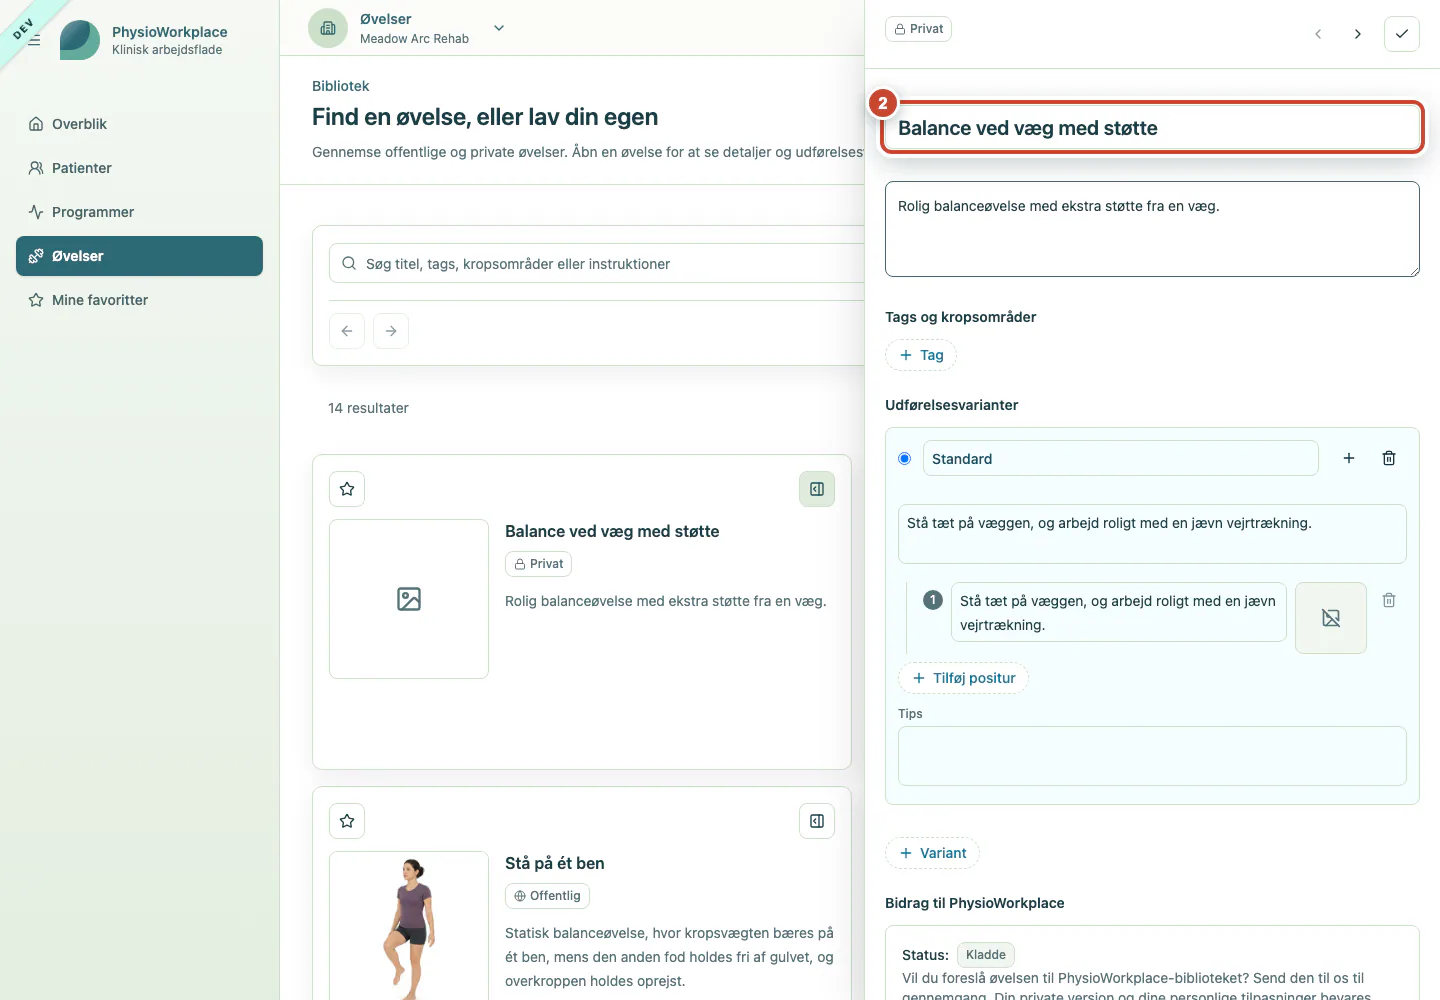Toggle the sidebar hamburger menu icon
Image resolution: width=1440 pixels, height=1000 pixels.
tap(34, 40)
